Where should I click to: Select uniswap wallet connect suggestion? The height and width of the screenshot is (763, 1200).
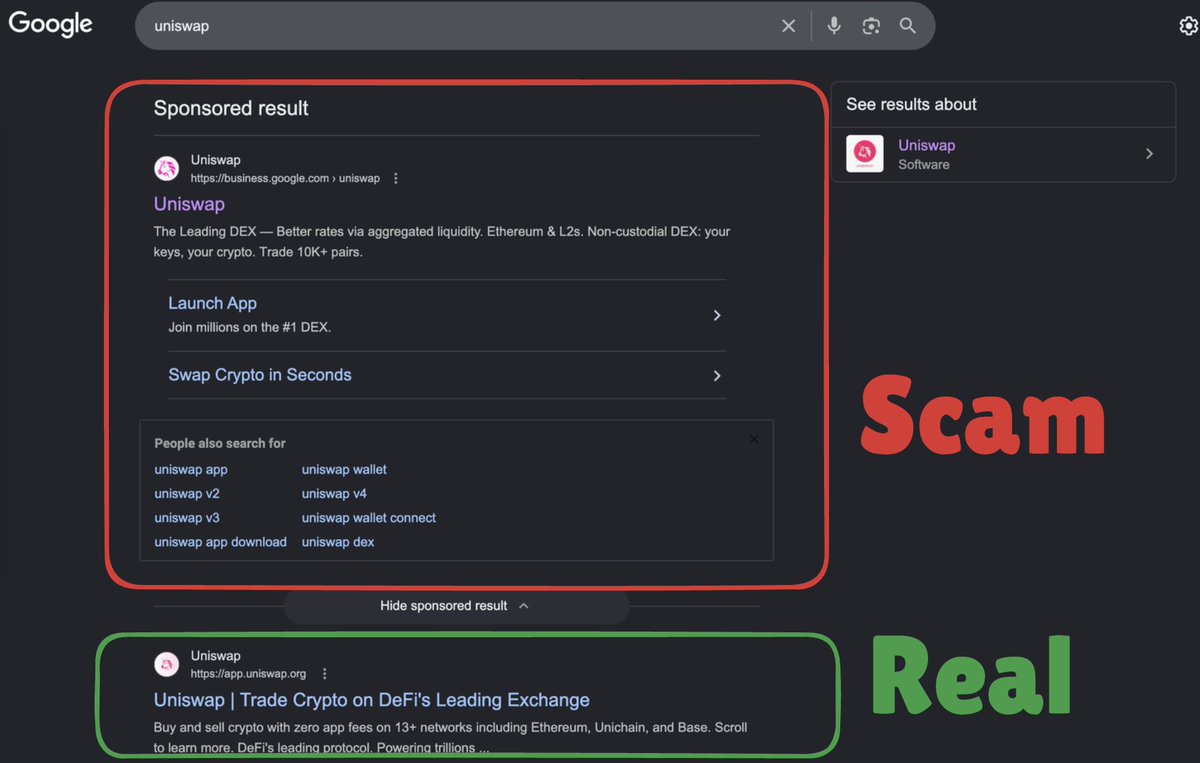369,518
